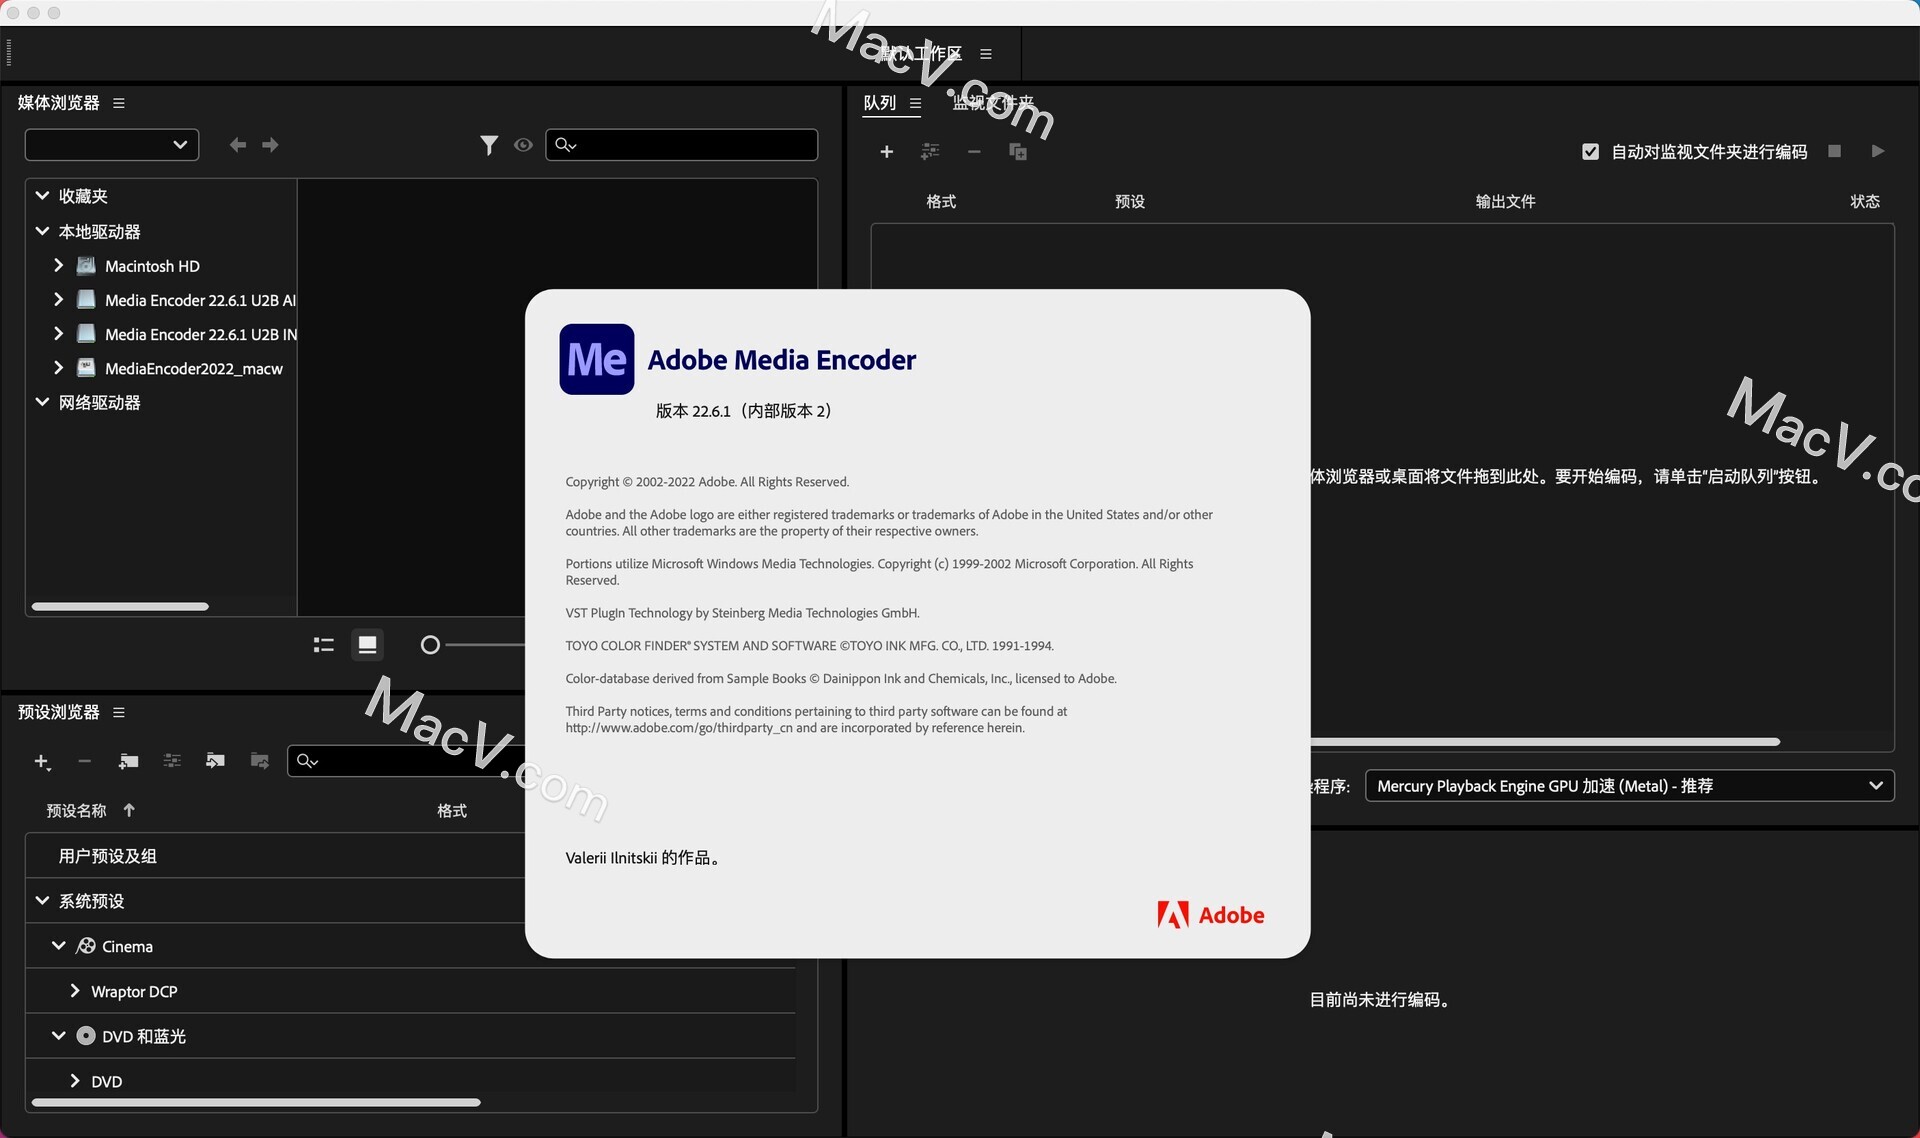This screenshot has height=1138, width=1920.
Task: Click the Media Browser tree horizontal scrollbar
Action: tap(120, 606)
